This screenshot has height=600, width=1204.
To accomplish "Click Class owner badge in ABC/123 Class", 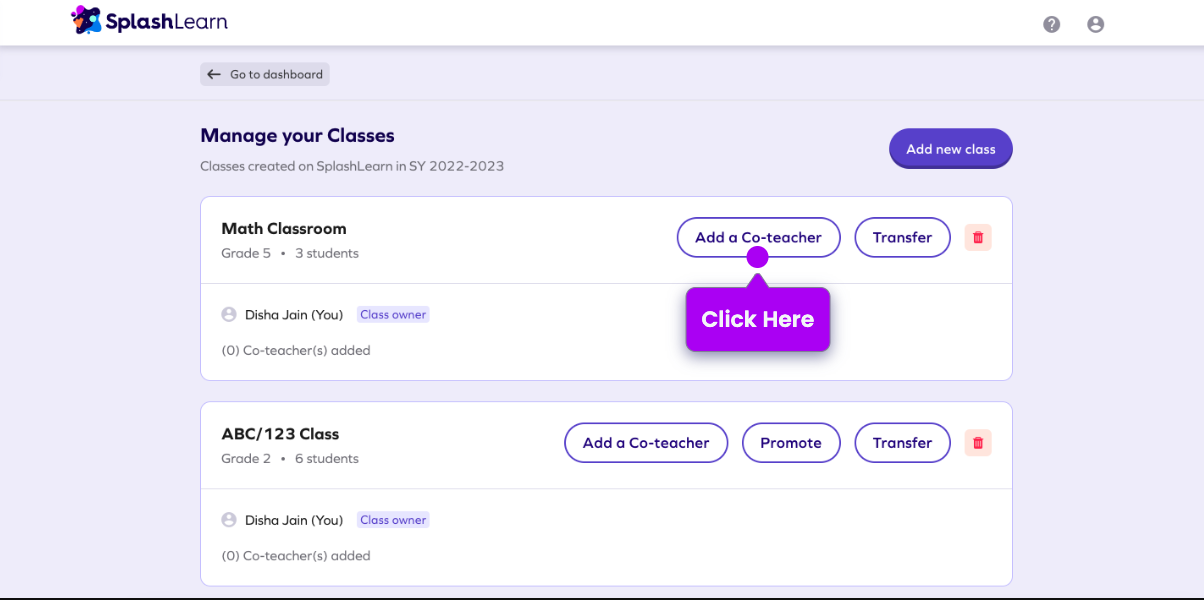I will click(393, 520).
